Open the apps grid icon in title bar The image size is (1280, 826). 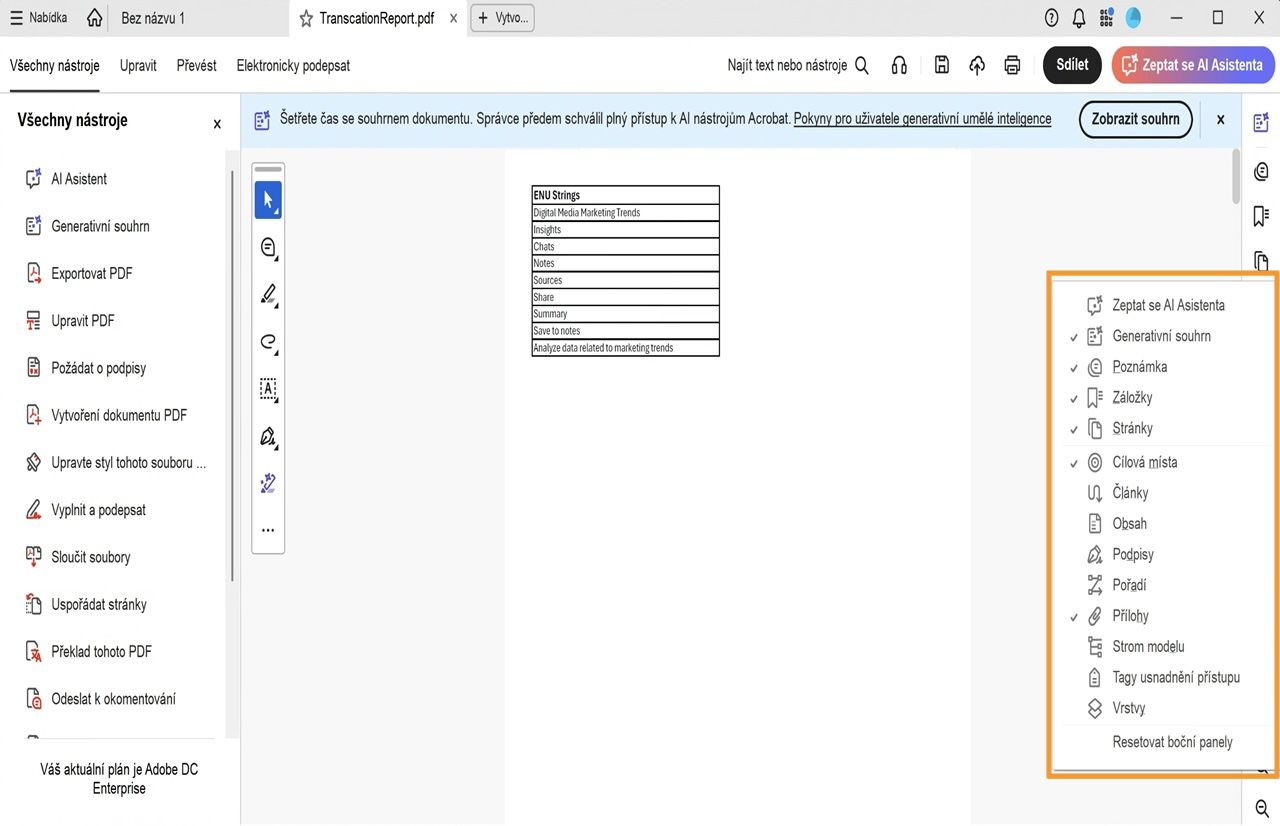coord(1106,18)
